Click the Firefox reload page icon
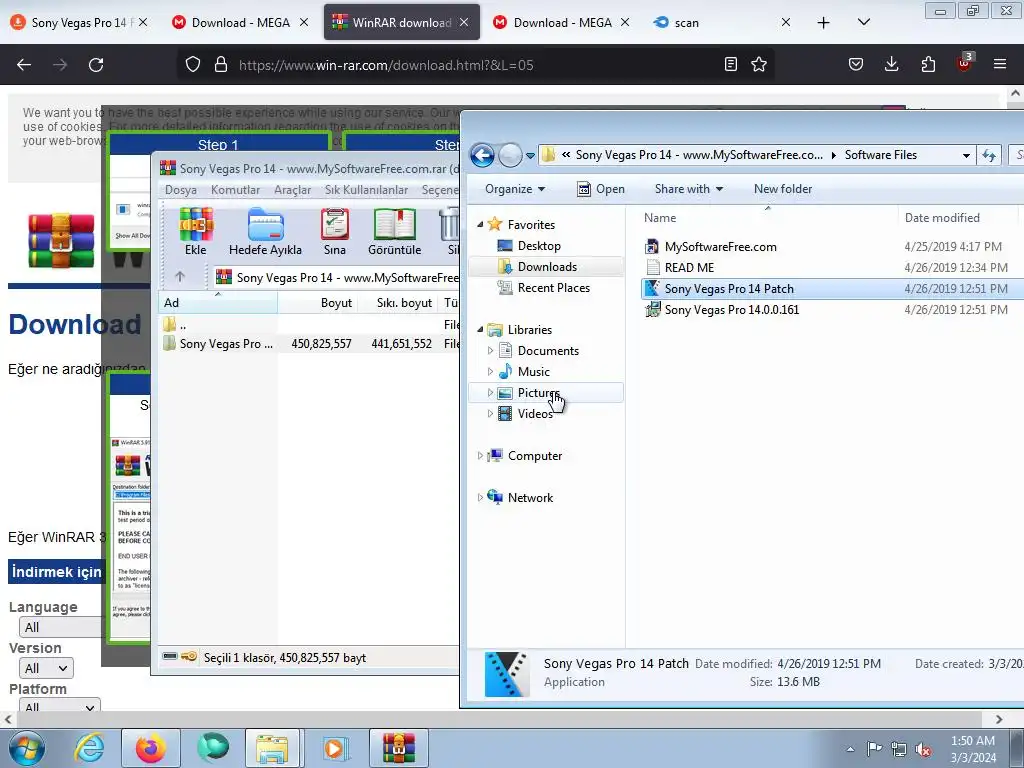The height and width of the screenshot is (768, 1024). tap(96, 65)
